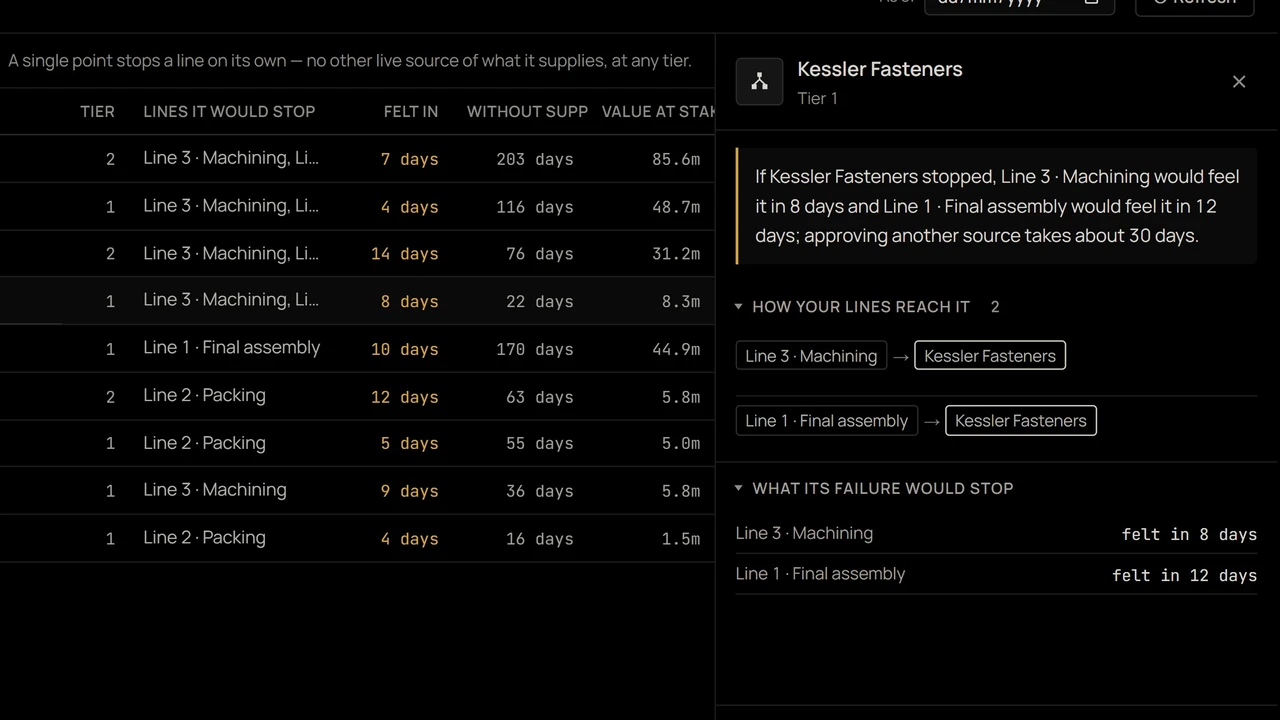Click the supplier network icon beside Kessler Fasteners
Image resolution: width=1280 pixels, height=720 pixels.
click(x=759, y=82)
